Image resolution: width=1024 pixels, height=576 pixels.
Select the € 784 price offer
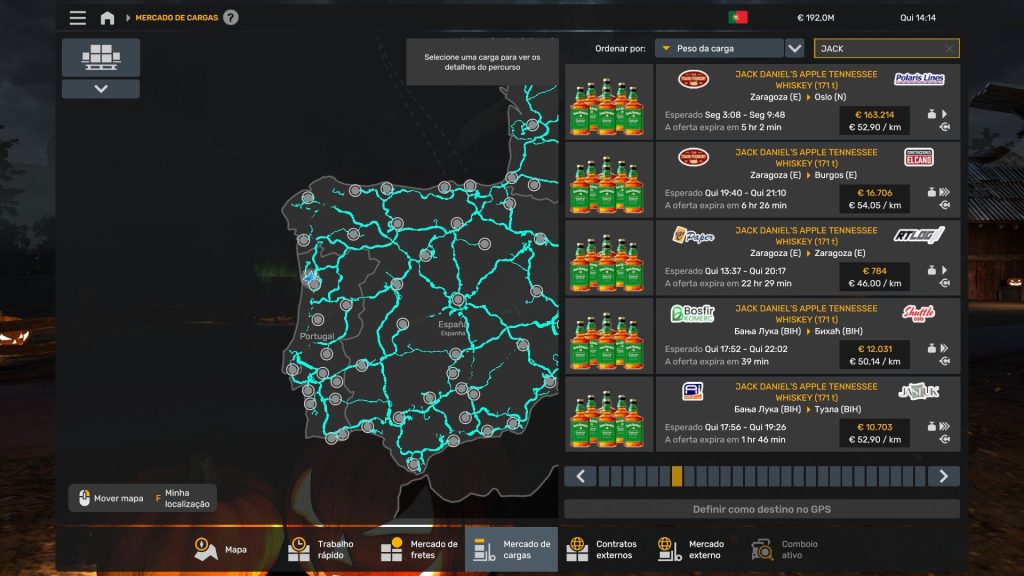pos(874,271)
